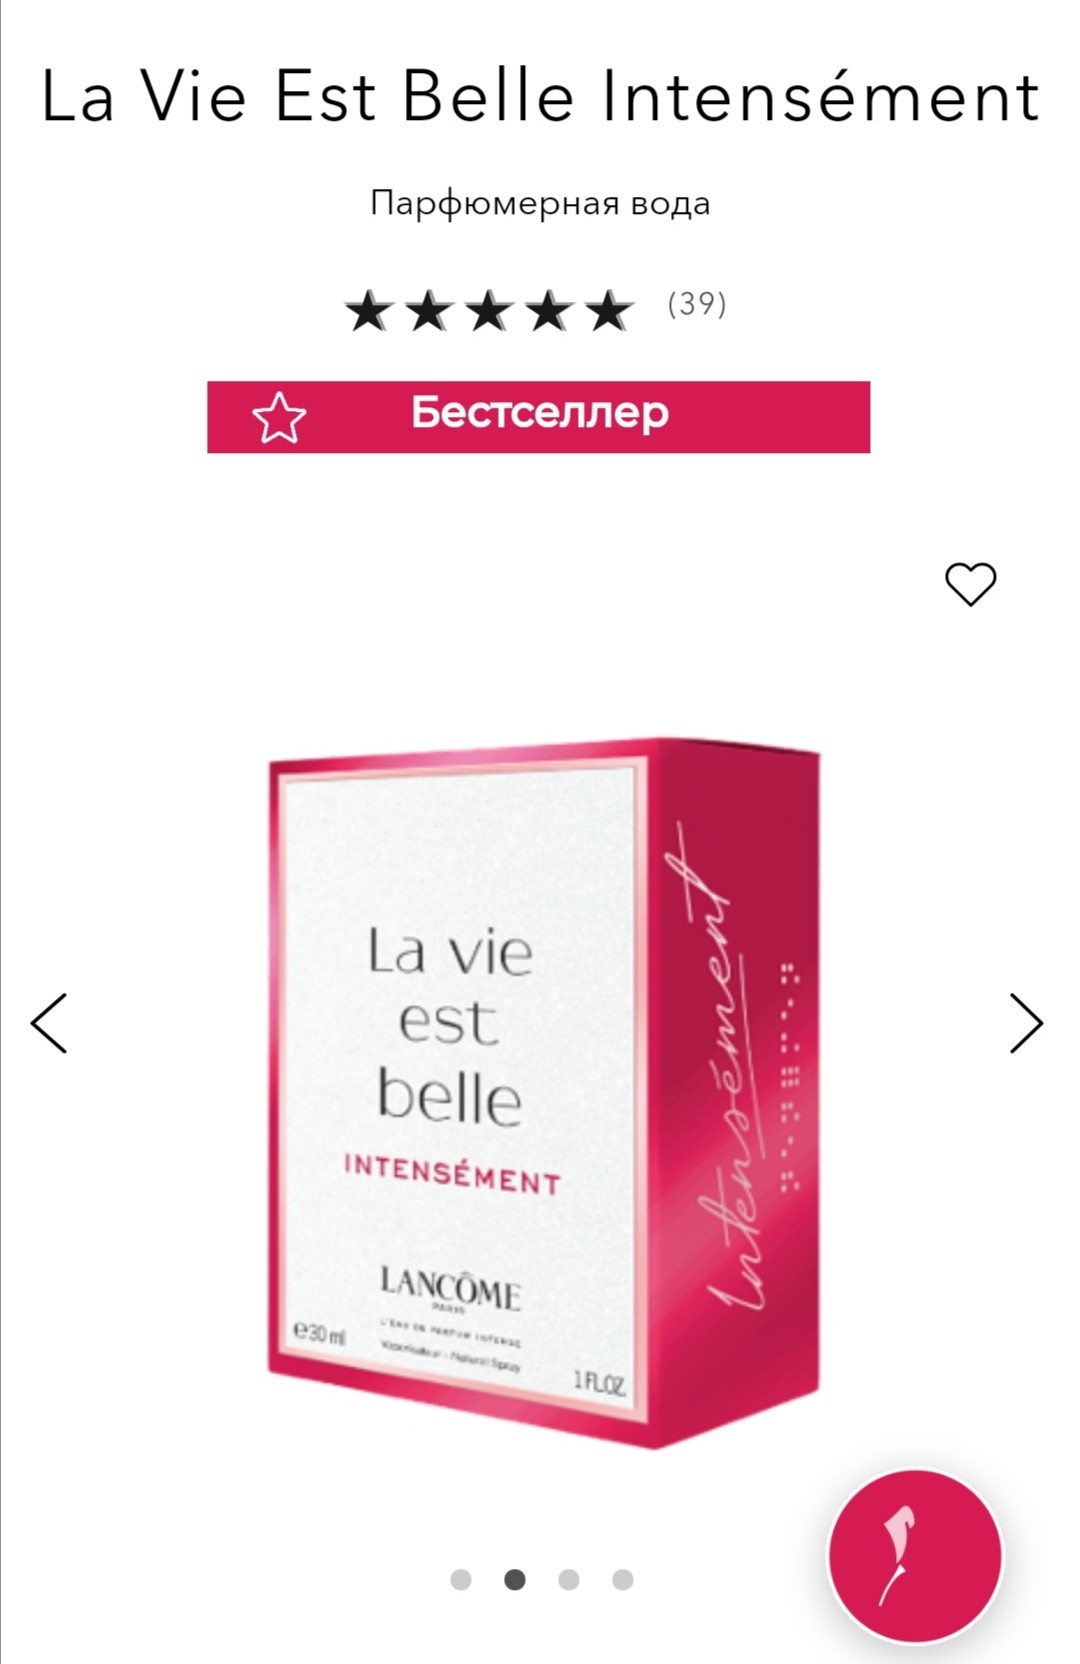Click the fifth rating star
The height and width of the screenshot is (1664, 1080).
[610, 310]
